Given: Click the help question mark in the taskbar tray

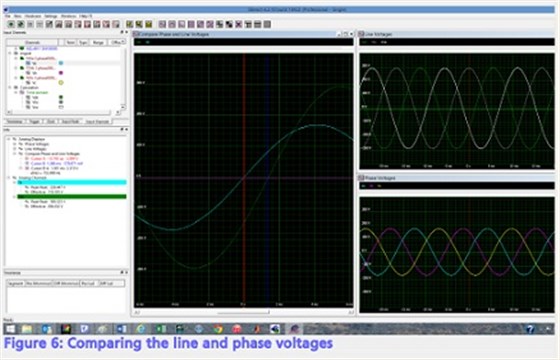Looking at the screenshot, I should coord(530,329).
